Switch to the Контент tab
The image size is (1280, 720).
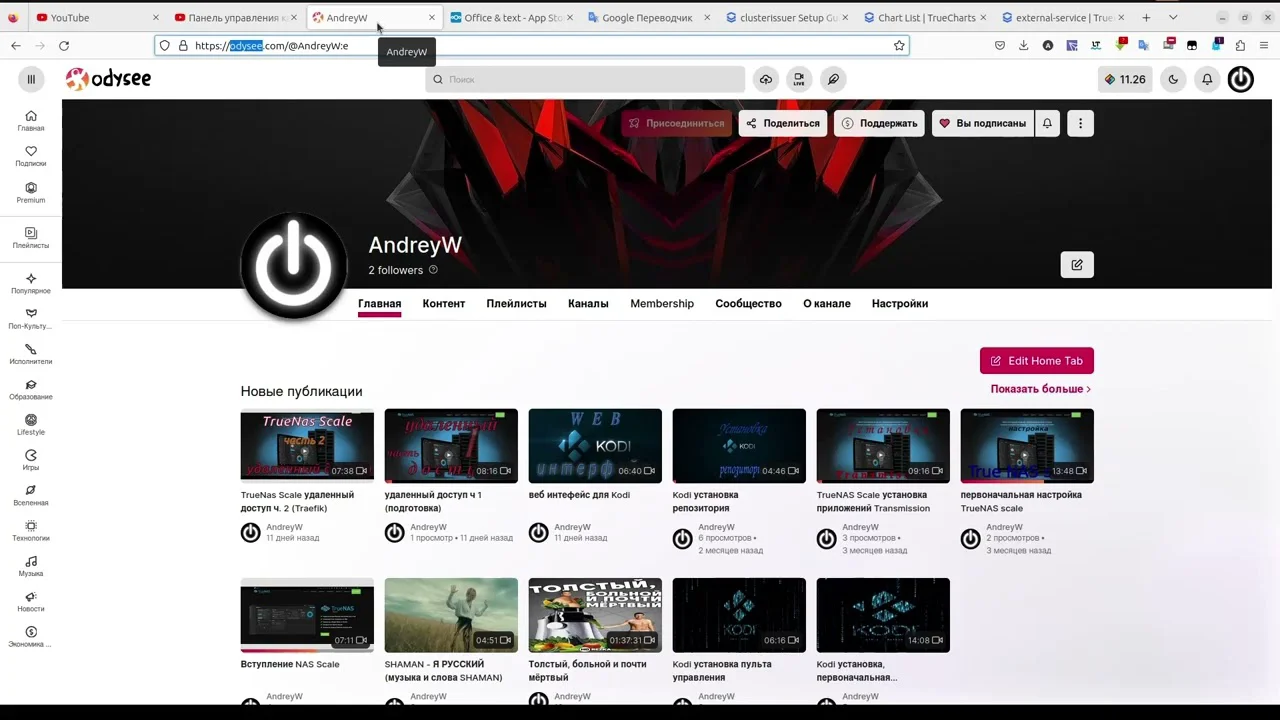click(443, 304)
